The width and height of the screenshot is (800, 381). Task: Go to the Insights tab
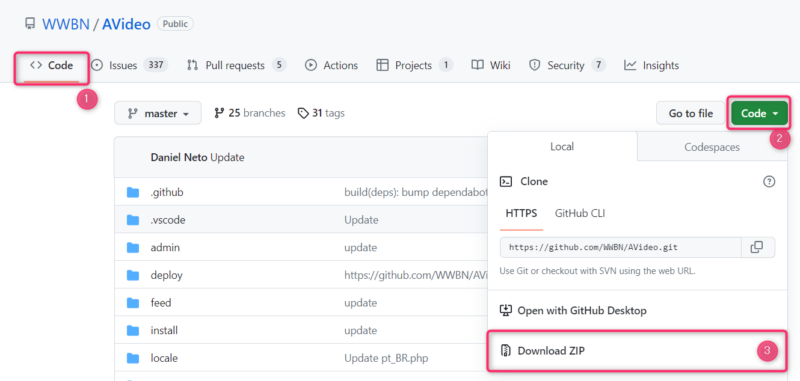coord(652,65)
